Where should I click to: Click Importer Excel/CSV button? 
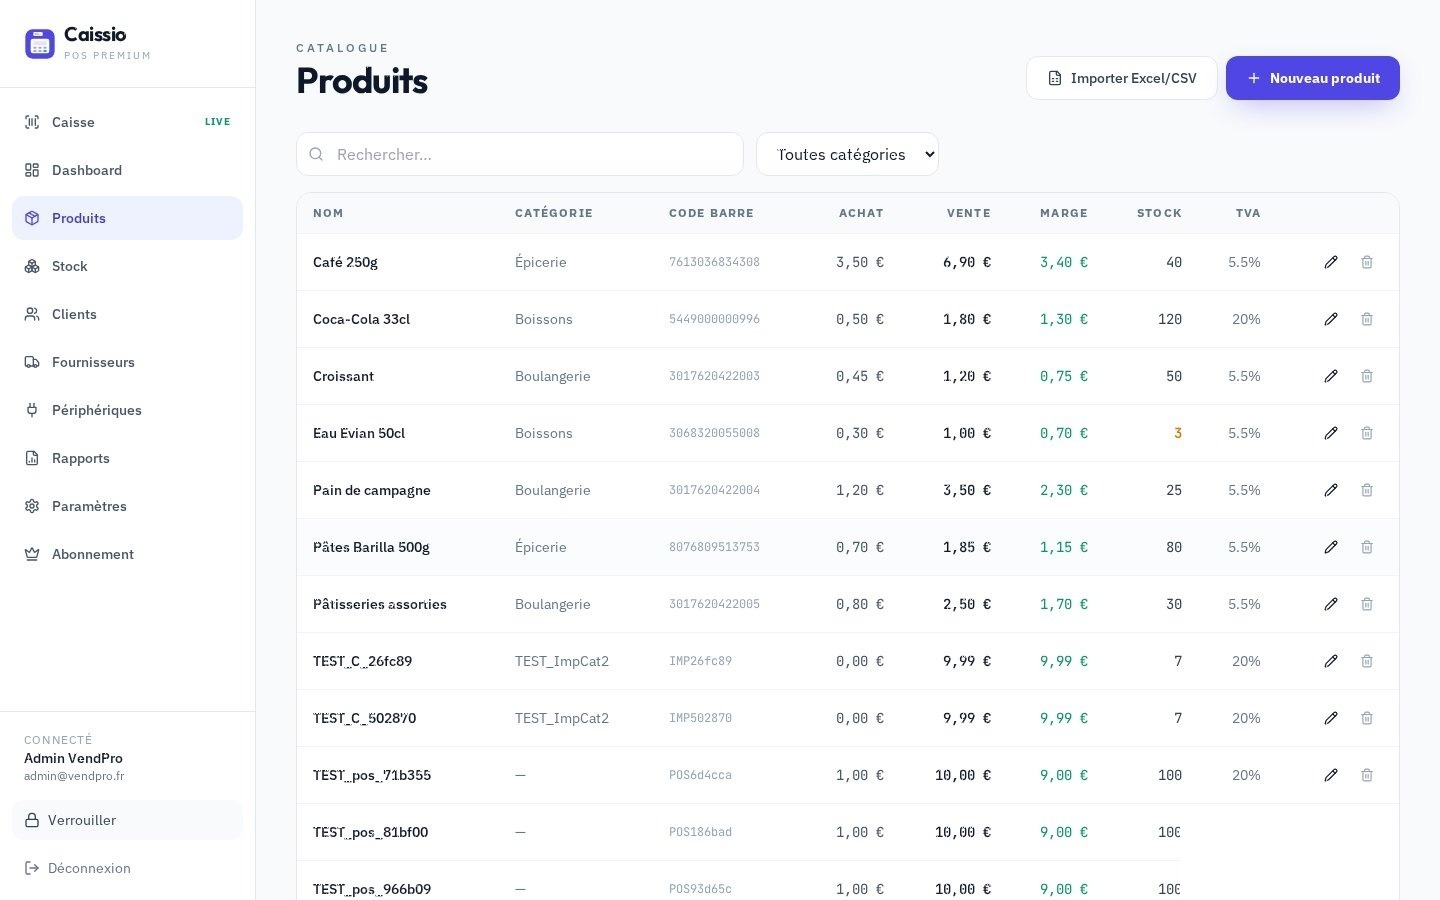tap(1121, 78)
